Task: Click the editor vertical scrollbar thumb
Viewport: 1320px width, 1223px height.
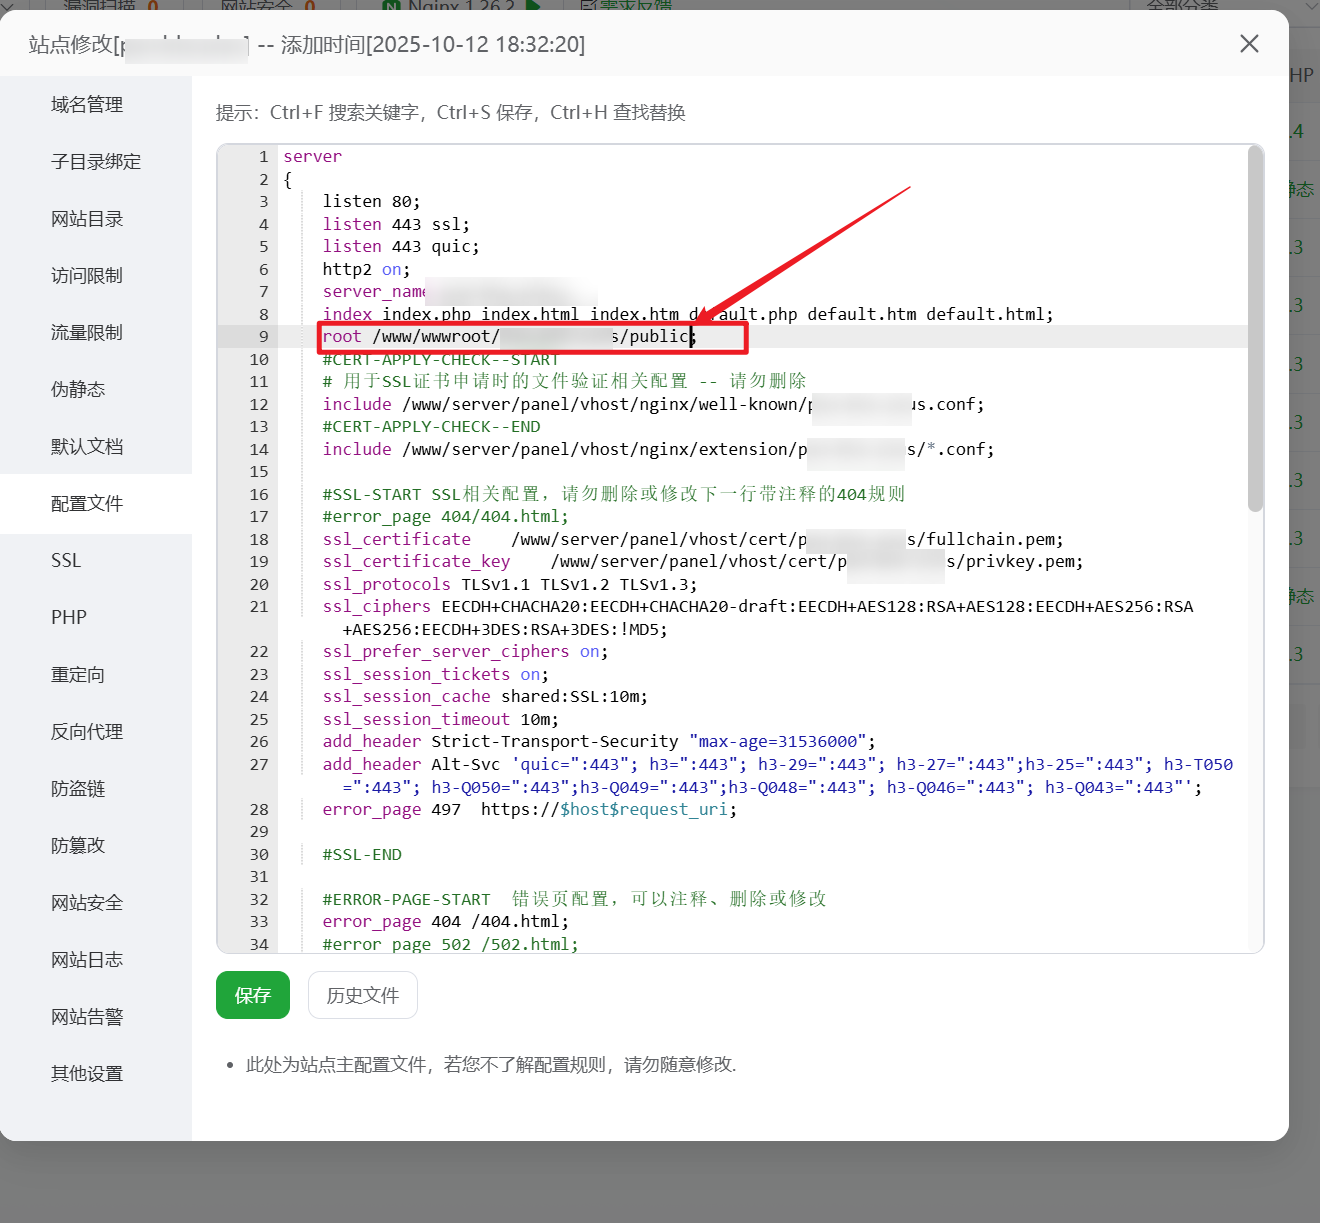Action: pyautogui.click(x=1255, y=330)
